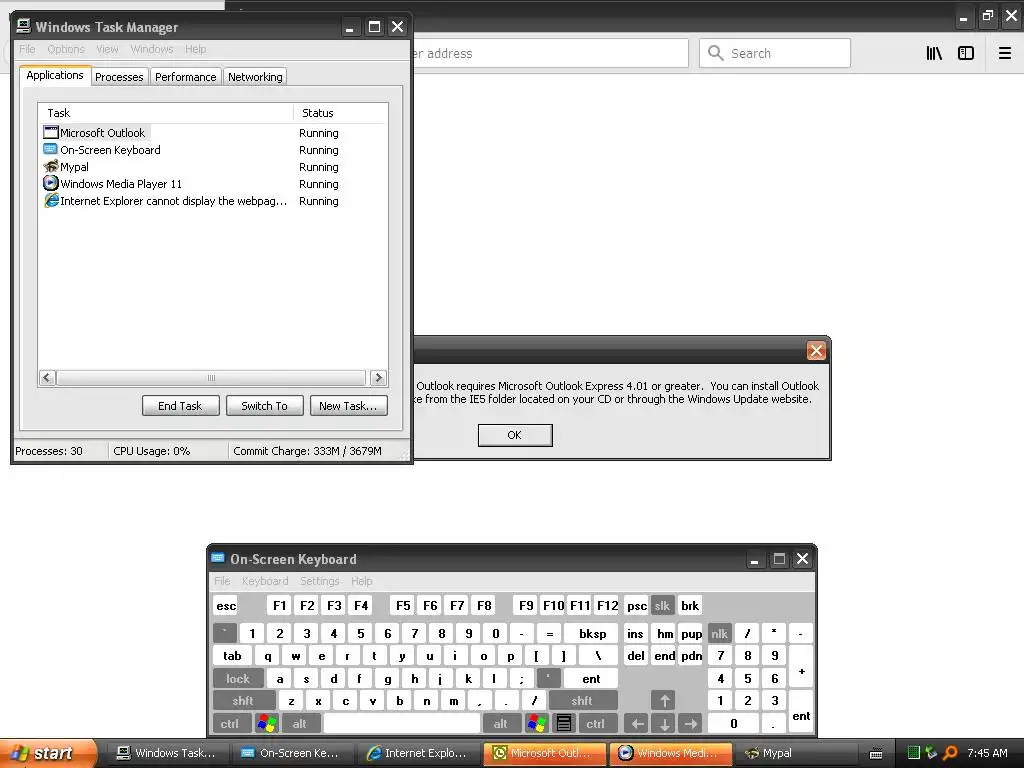
Task: Click the browser address bar
Action: pos(549,53)
